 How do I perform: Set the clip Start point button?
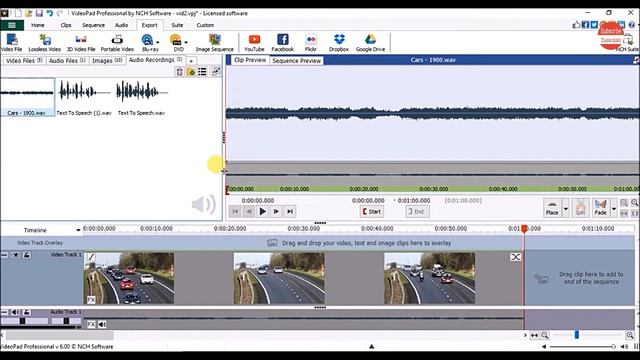point(371,211)
